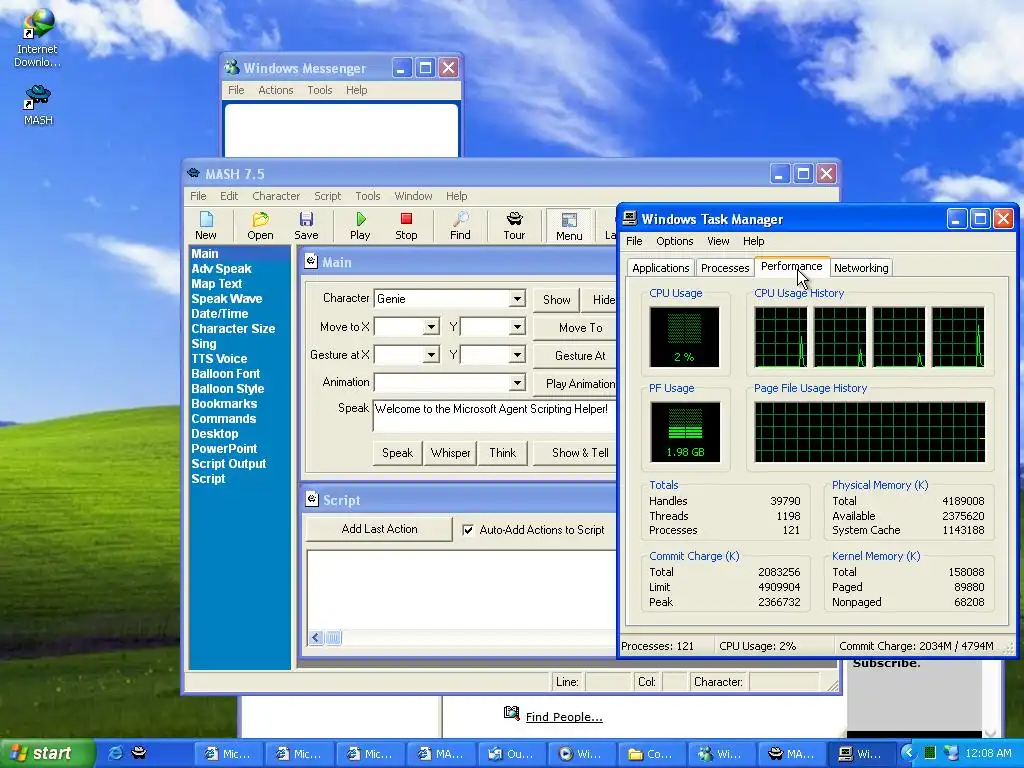This screenshot has height=768, width=1024.
Task: Click the Ou... taskbar button
Action: pyautogui.click(x=511, y=754)
